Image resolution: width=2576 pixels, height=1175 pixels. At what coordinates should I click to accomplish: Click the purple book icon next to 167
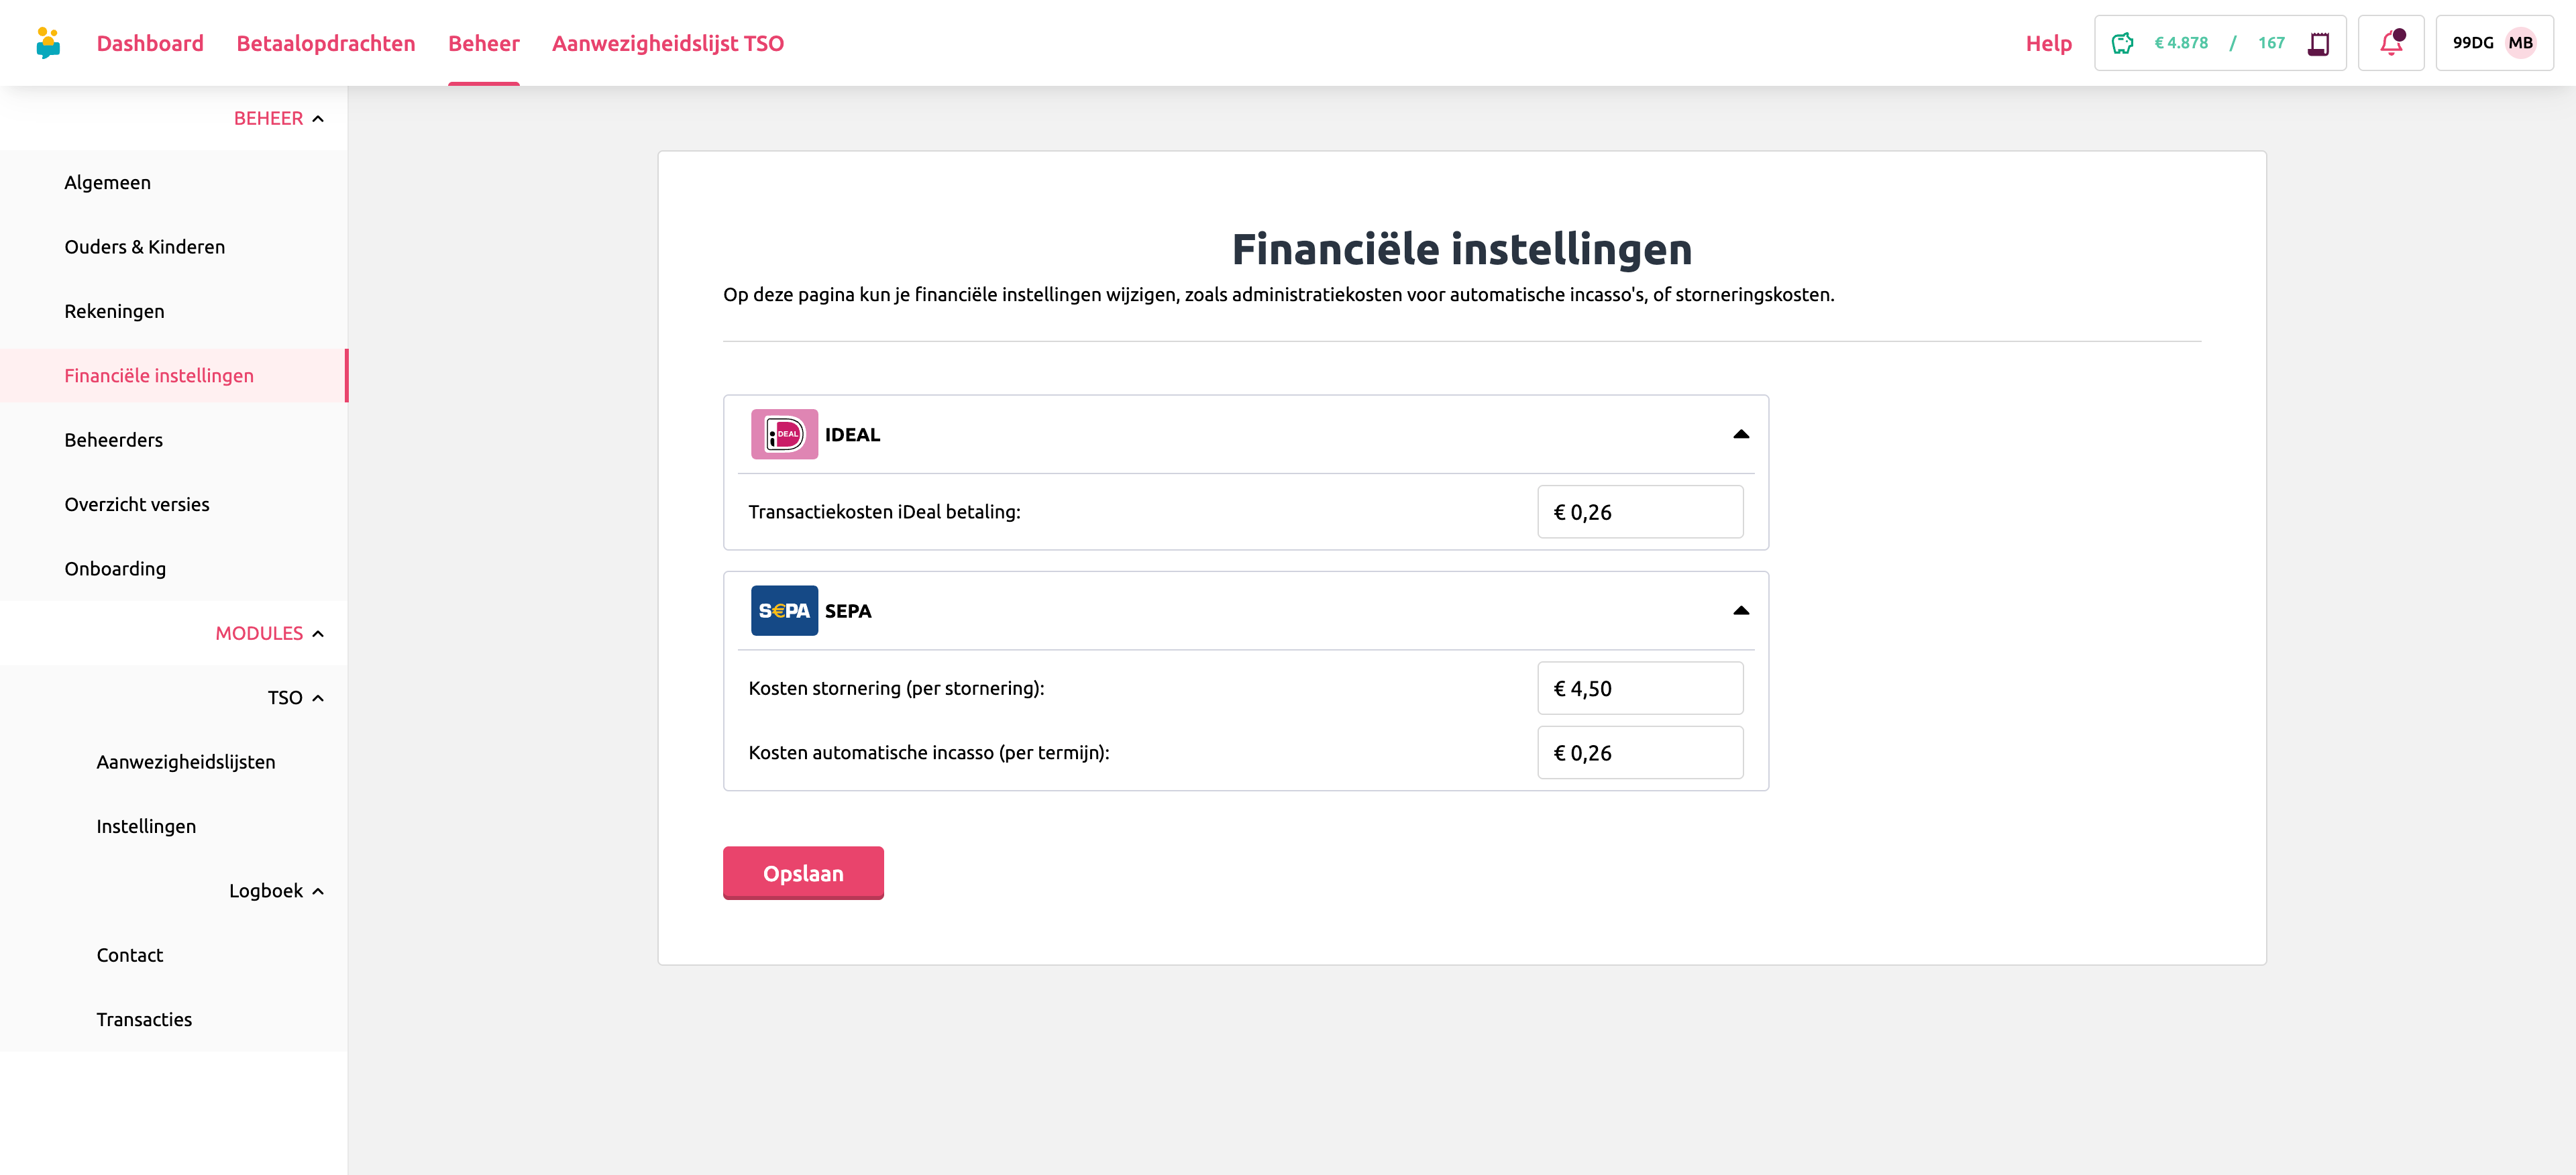tap(2318, 43)
